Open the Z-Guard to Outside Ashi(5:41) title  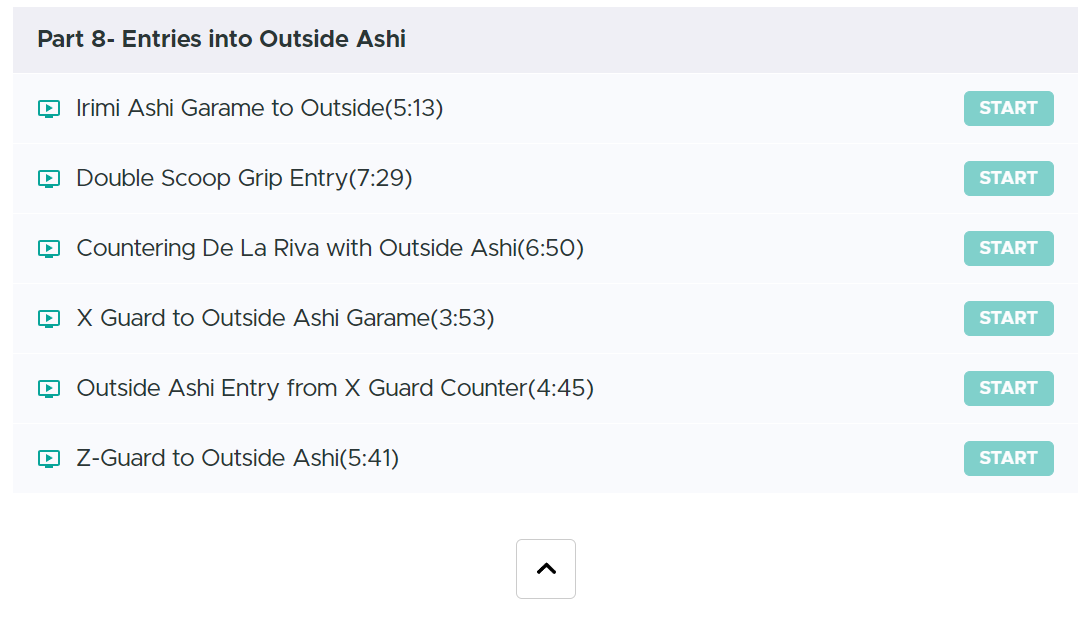tap(237, 458)
